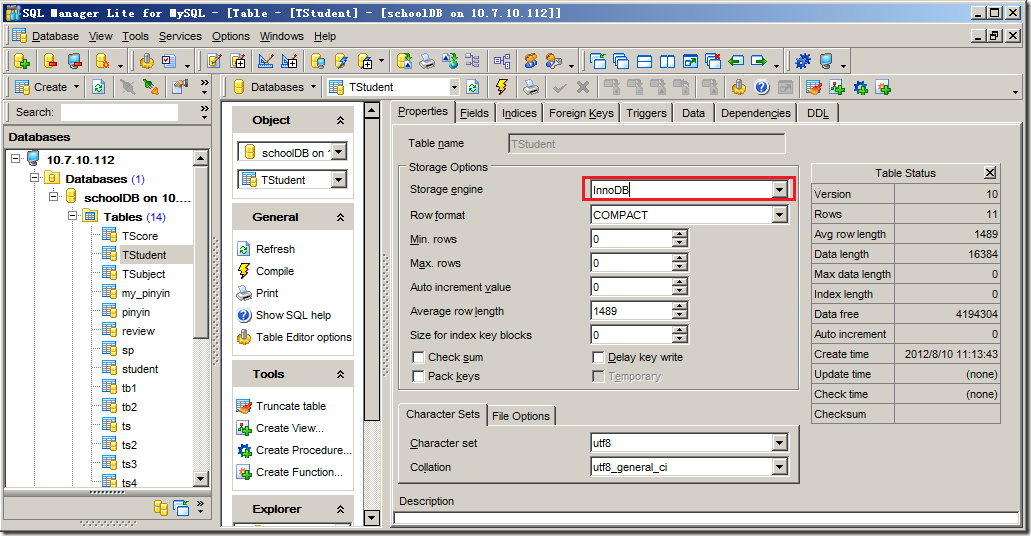1031x536 pixels.
Task: Increment the Min. rows spinner up arrow
Action: click(x=680, y=234)
